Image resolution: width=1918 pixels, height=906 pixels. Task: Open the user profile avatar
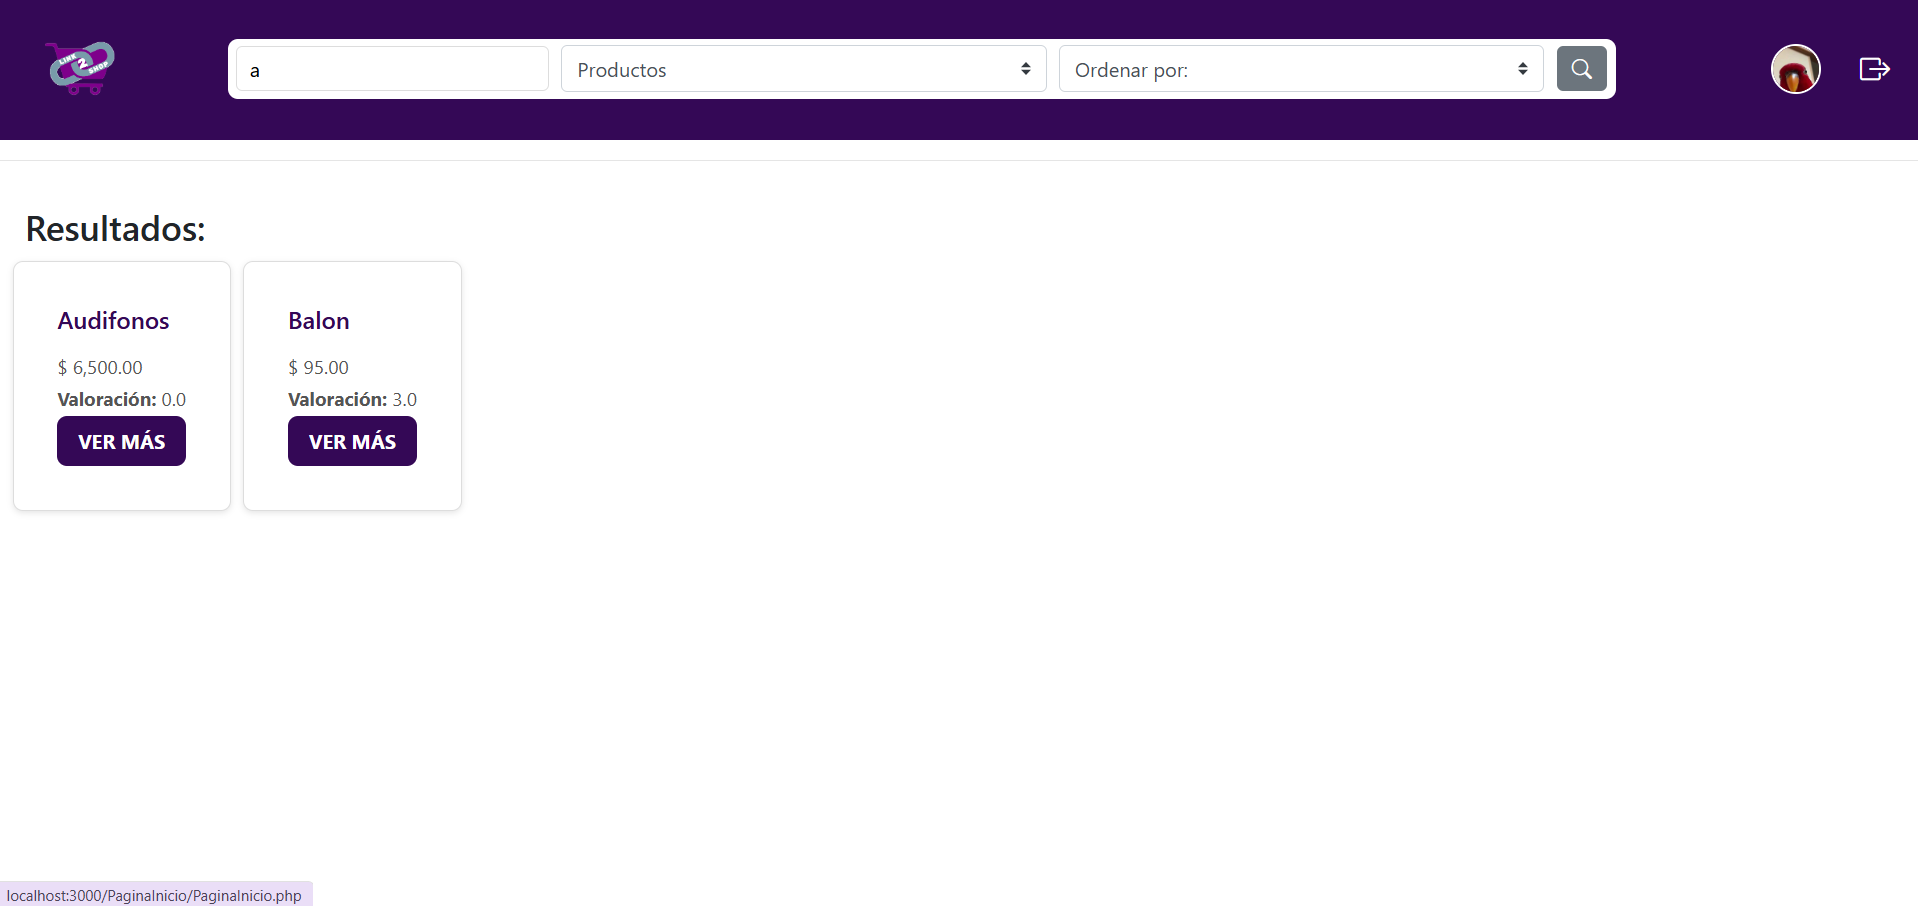click(x=1795, y=69)
